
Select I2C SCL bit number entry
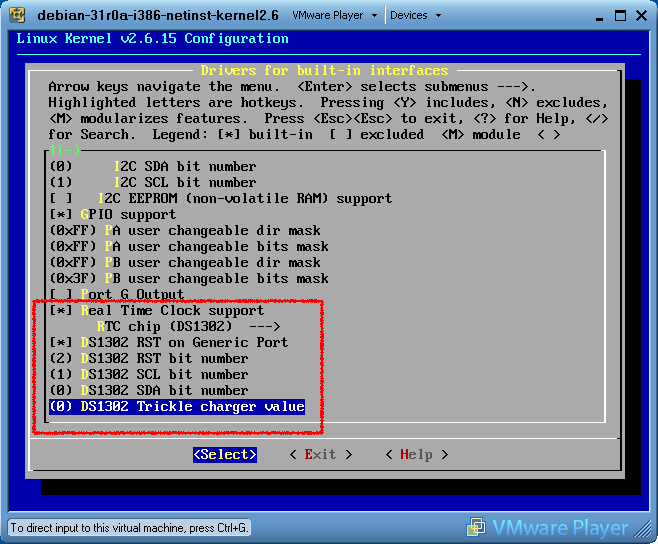click(x=153, y=183)
